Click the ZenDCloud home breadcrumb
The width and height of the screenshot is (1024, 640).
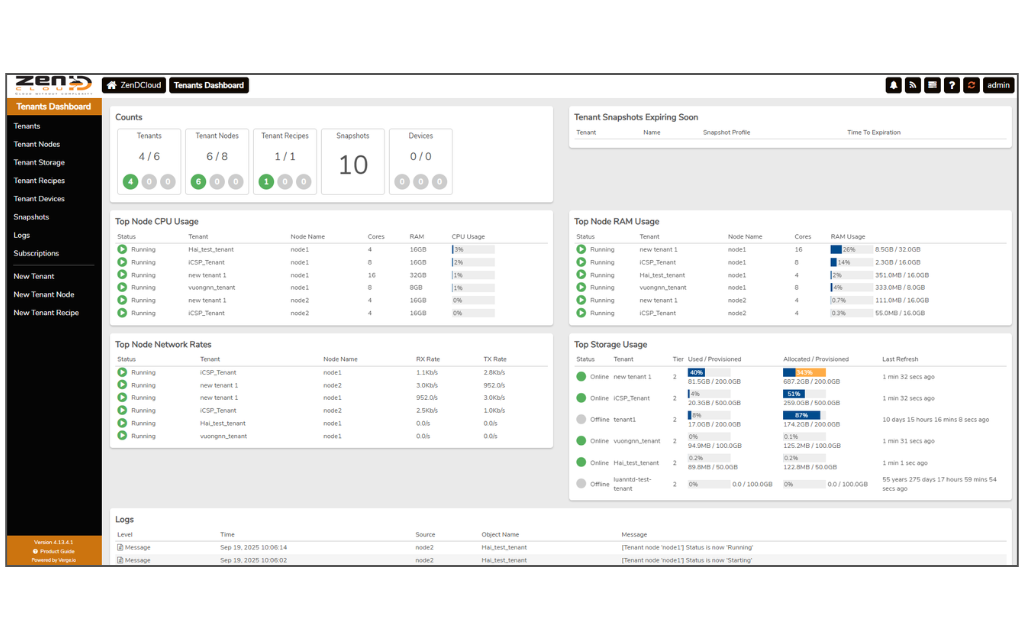click(134, 86)
